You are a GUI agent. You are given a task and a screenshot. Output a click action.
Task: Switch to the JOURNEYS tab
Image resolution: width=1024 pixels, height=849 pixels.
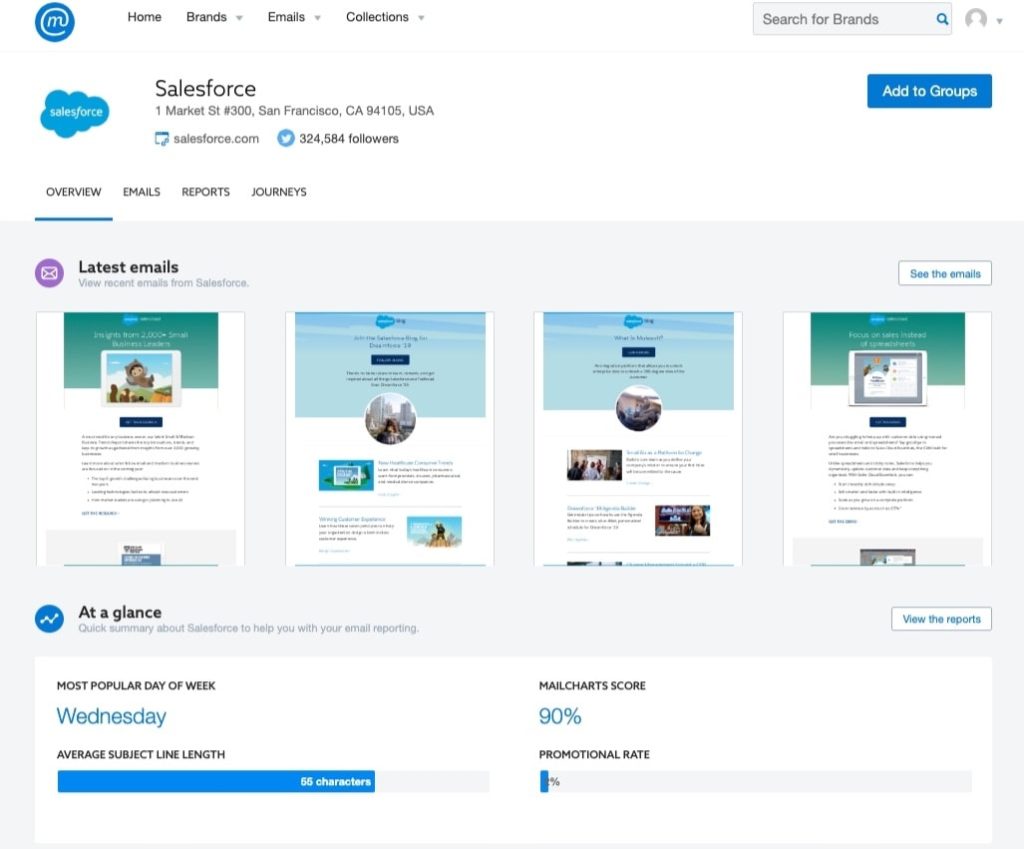tap(279, 192)
